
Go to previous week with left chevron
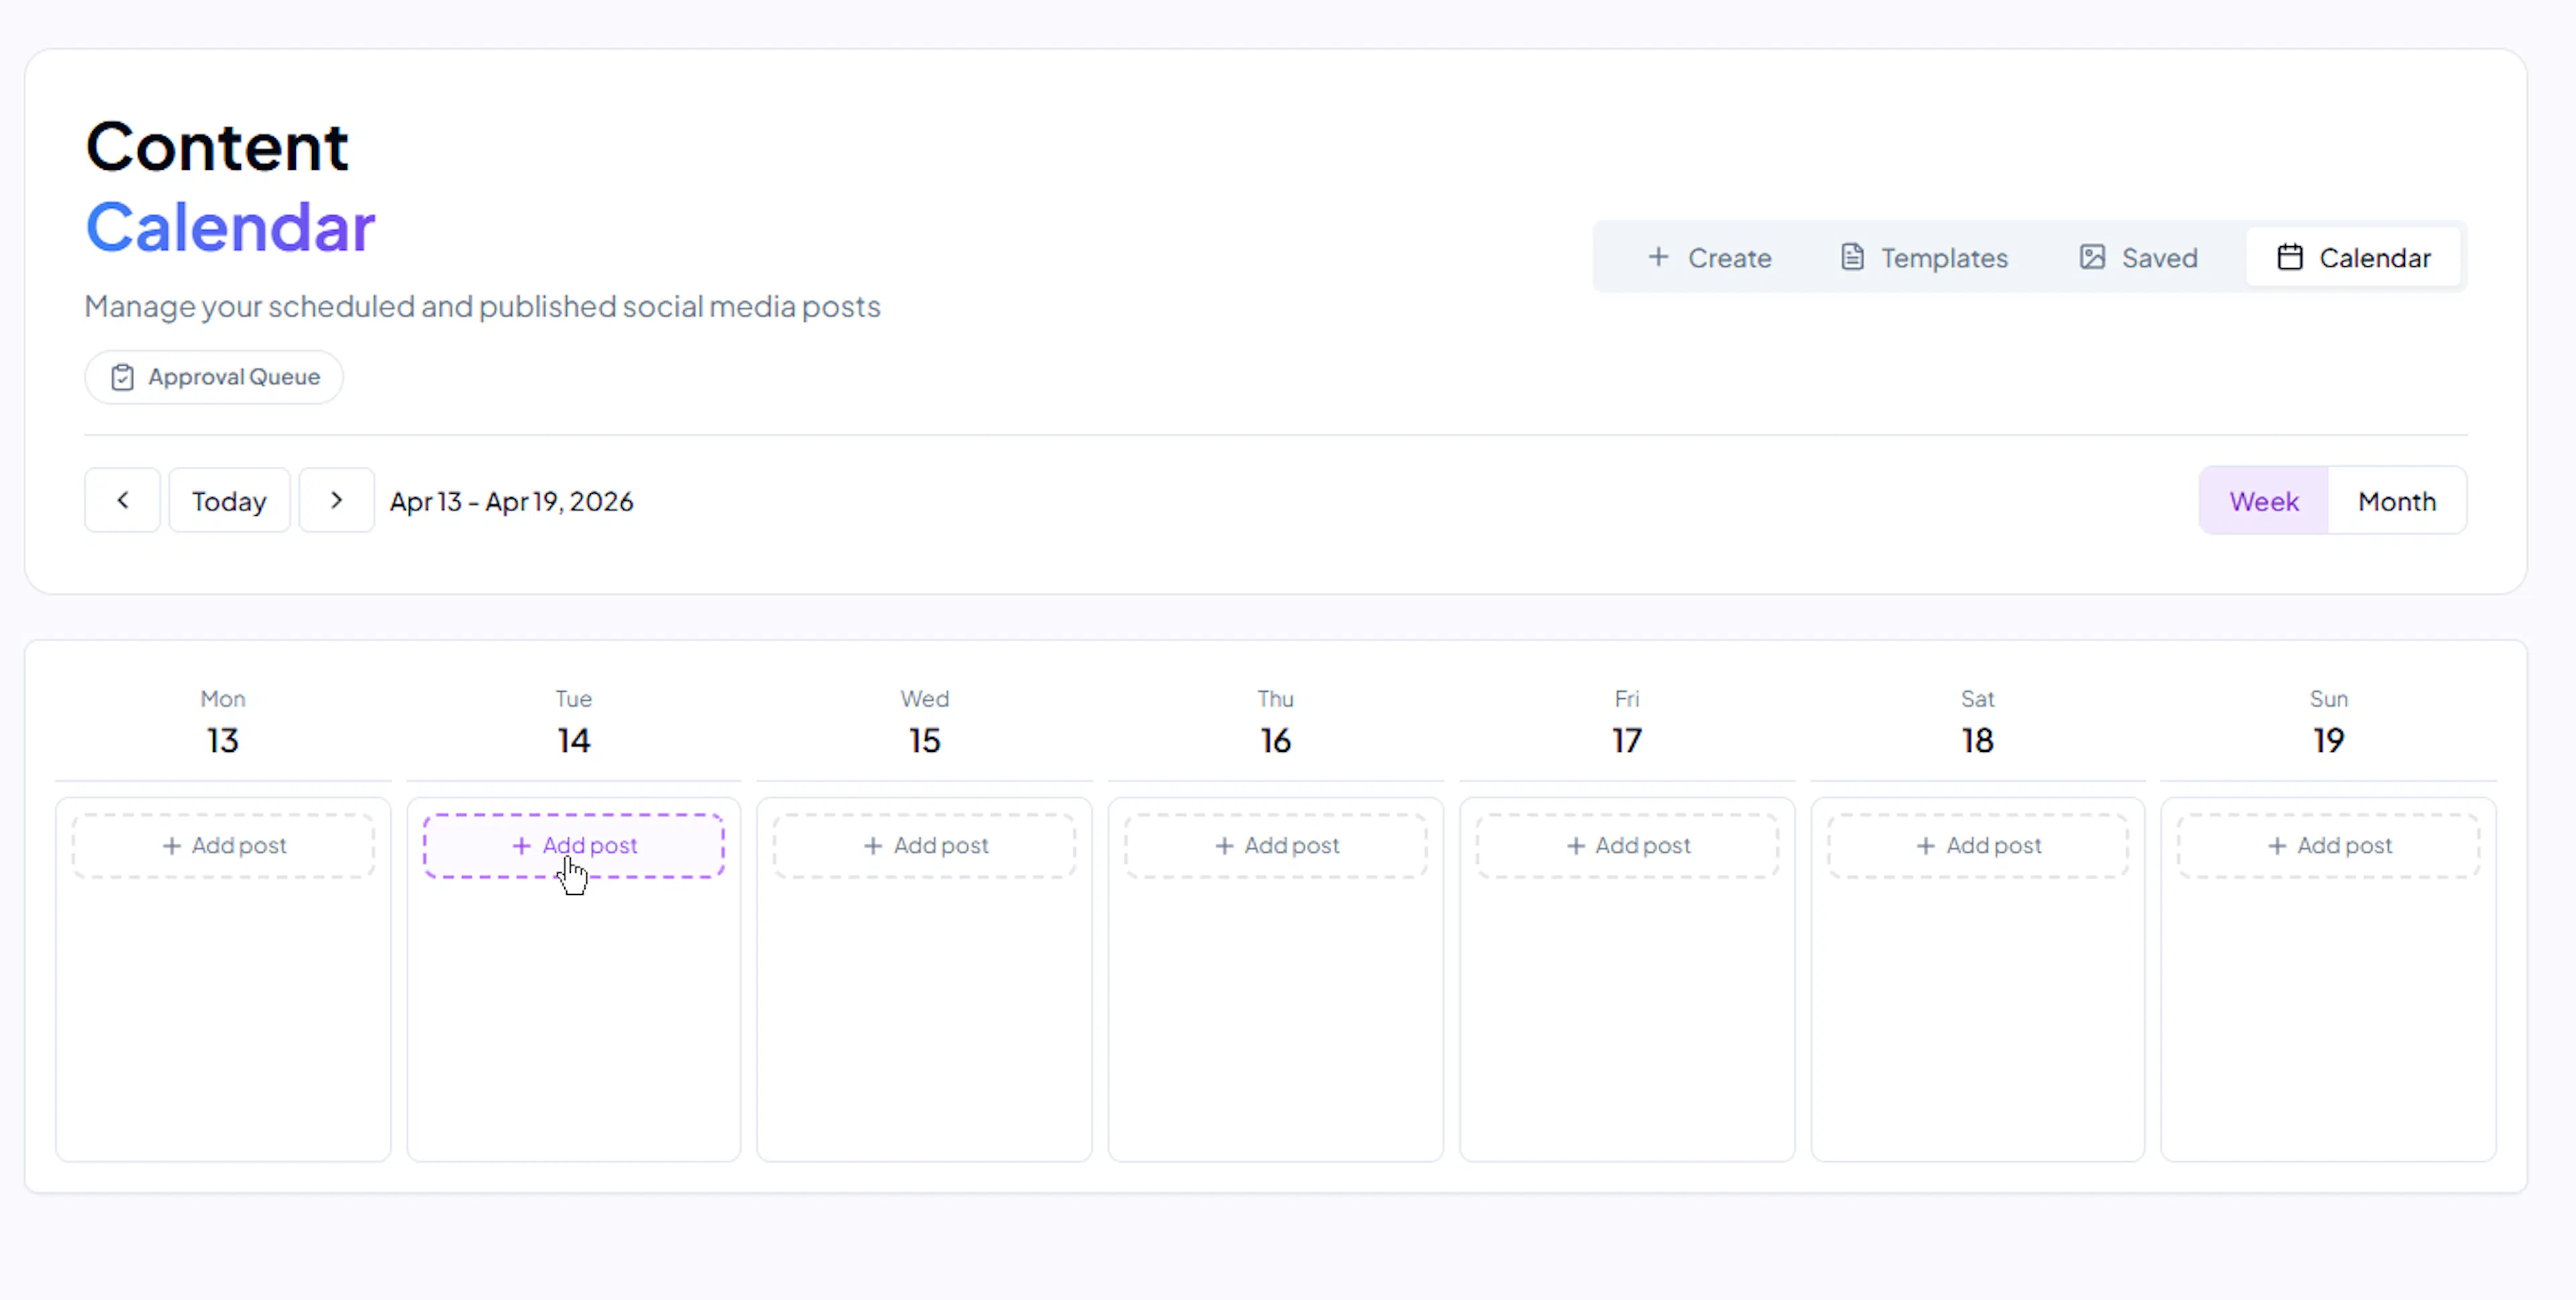coord(122,500)
